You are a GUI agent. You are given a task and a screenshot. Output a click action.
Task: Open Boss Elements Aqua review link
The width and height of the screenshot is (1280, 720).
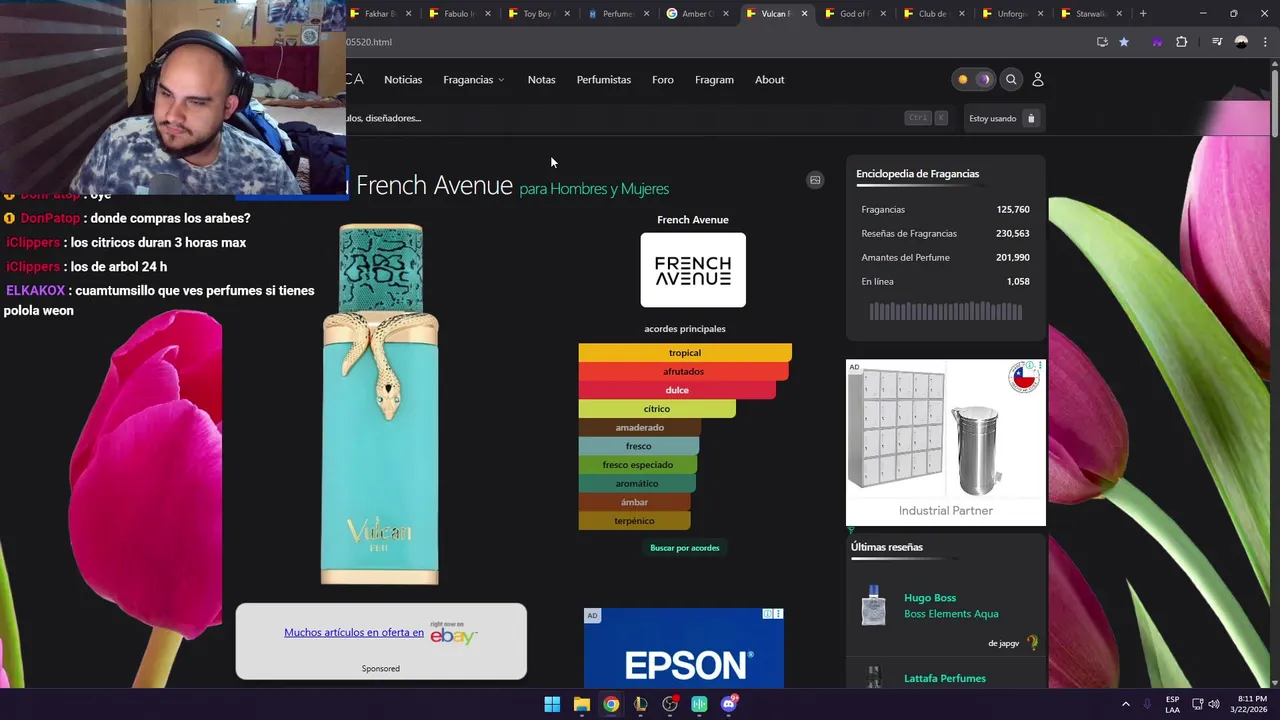(x=951, y=614)
